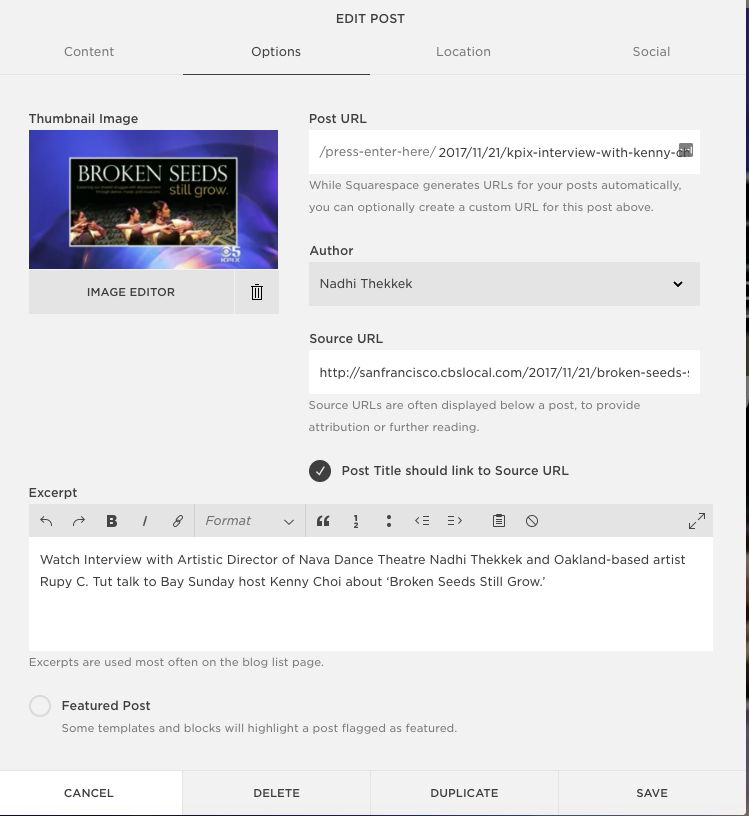Remove formatting from excerpt

531,521
